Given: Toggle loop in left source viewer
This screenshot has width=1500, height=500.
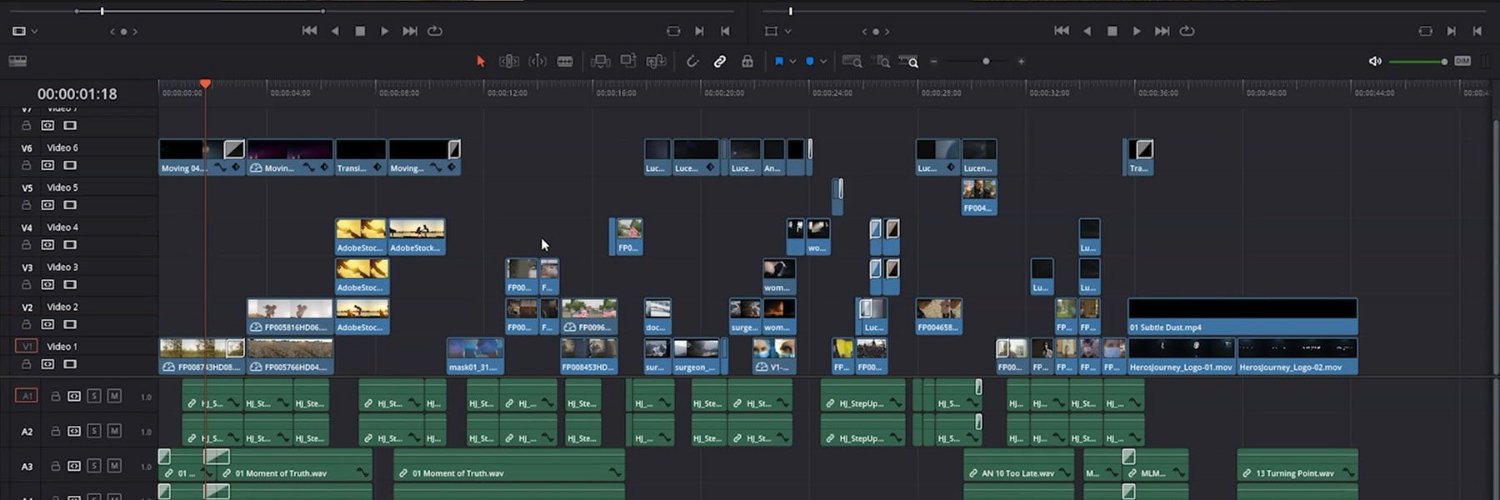Looking at the screenshot, I should (435, 31).
